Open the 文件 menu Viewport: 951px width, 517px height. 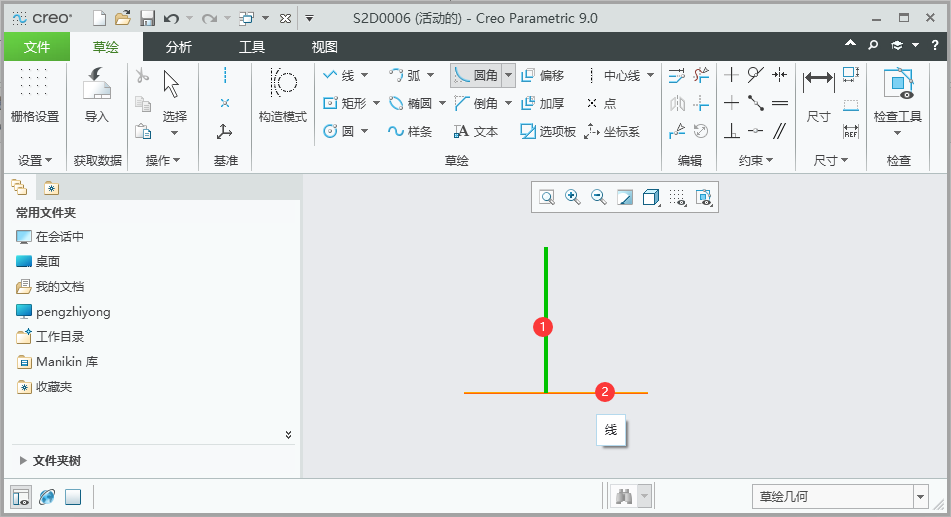coord(37,47)
